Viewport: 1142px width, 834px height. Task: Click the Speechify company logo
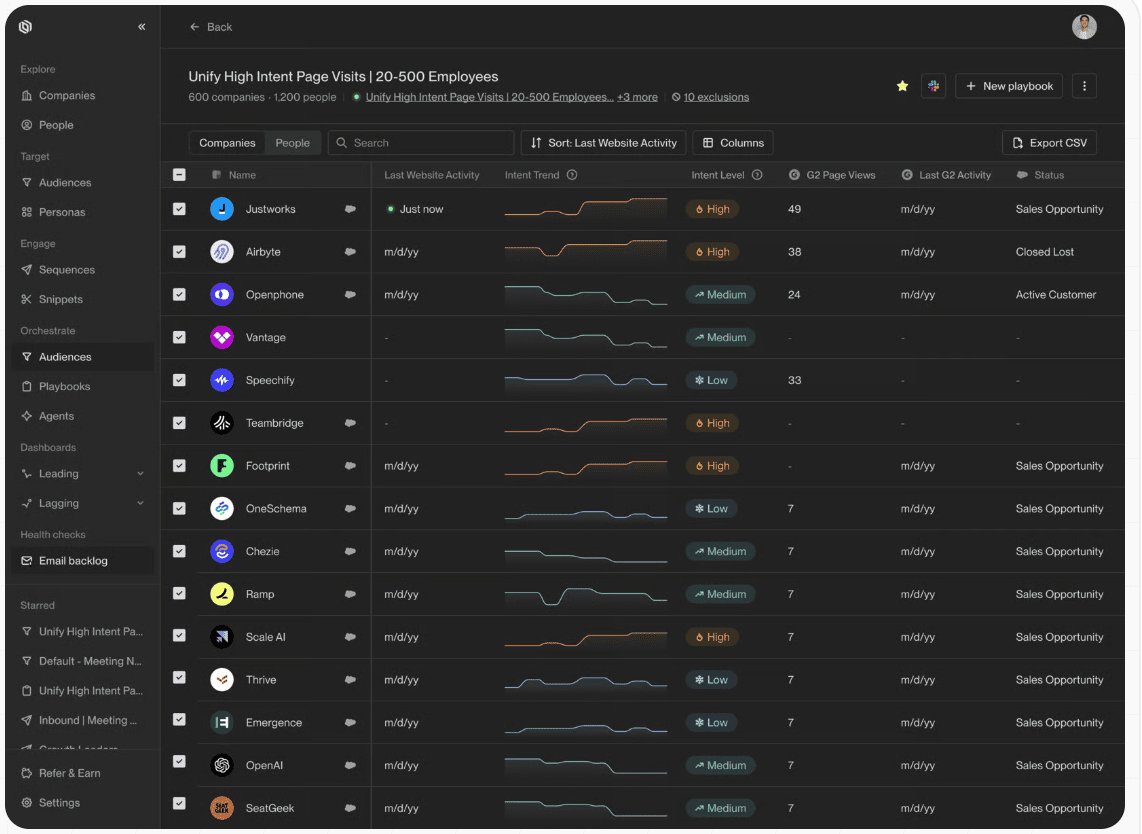(x=222, y=380)
